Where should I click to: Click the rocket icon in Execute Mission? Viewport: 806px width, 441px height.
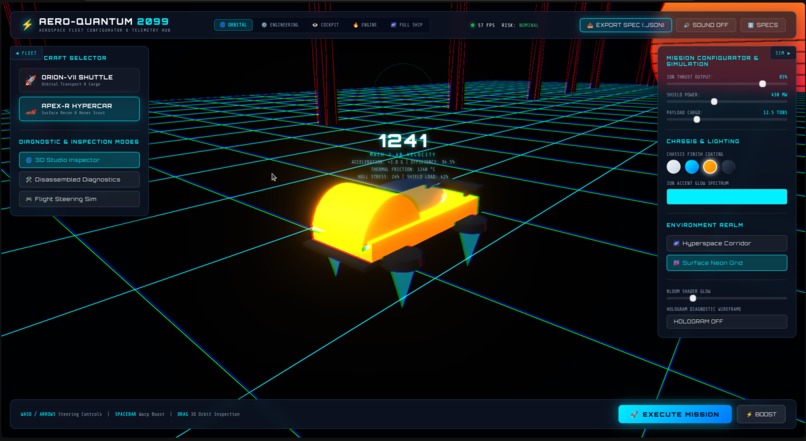click(634, 414)
